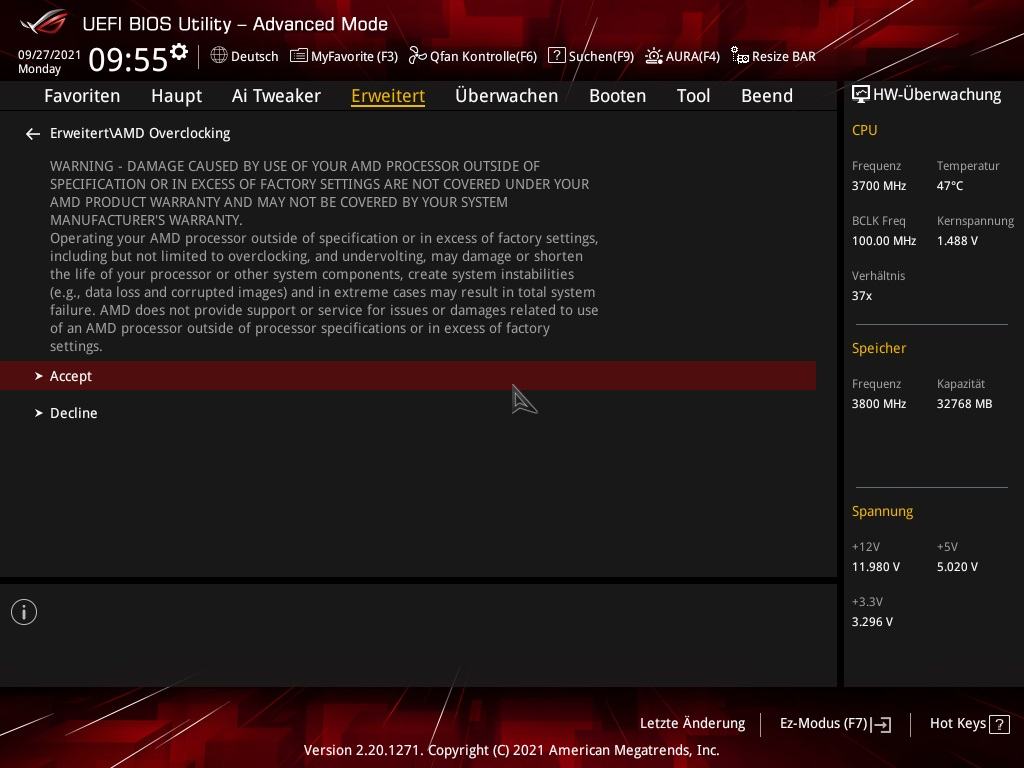This screenshot has height=768, width=1024.
Task: Click Verhältnis value 37x
Action: tap(861, 296)
